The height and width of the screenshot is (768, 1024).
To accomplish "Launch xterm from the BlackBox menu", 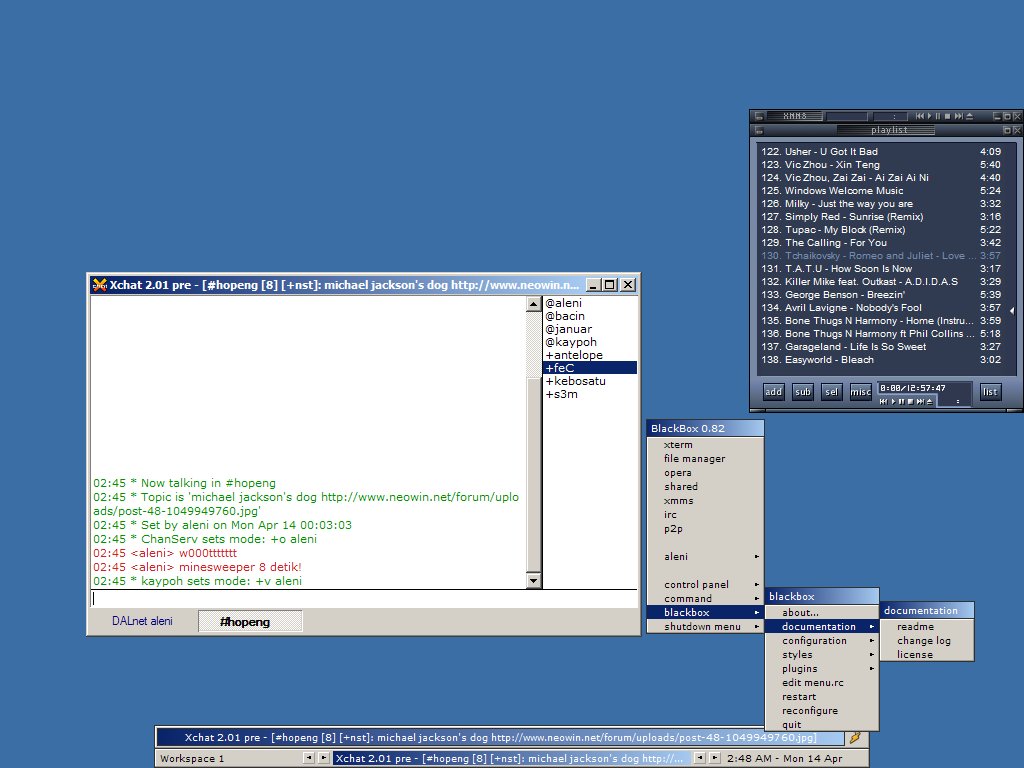I will (705, 445).
